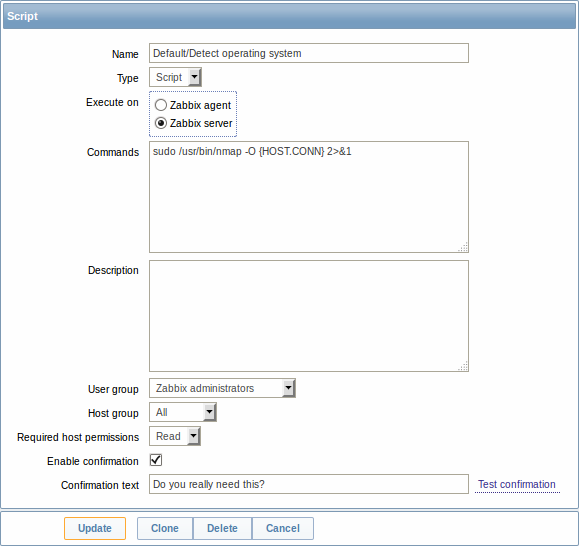This screenshot has width=579, height=546.
Task: Click the Update button
Action: pos(95,528)
